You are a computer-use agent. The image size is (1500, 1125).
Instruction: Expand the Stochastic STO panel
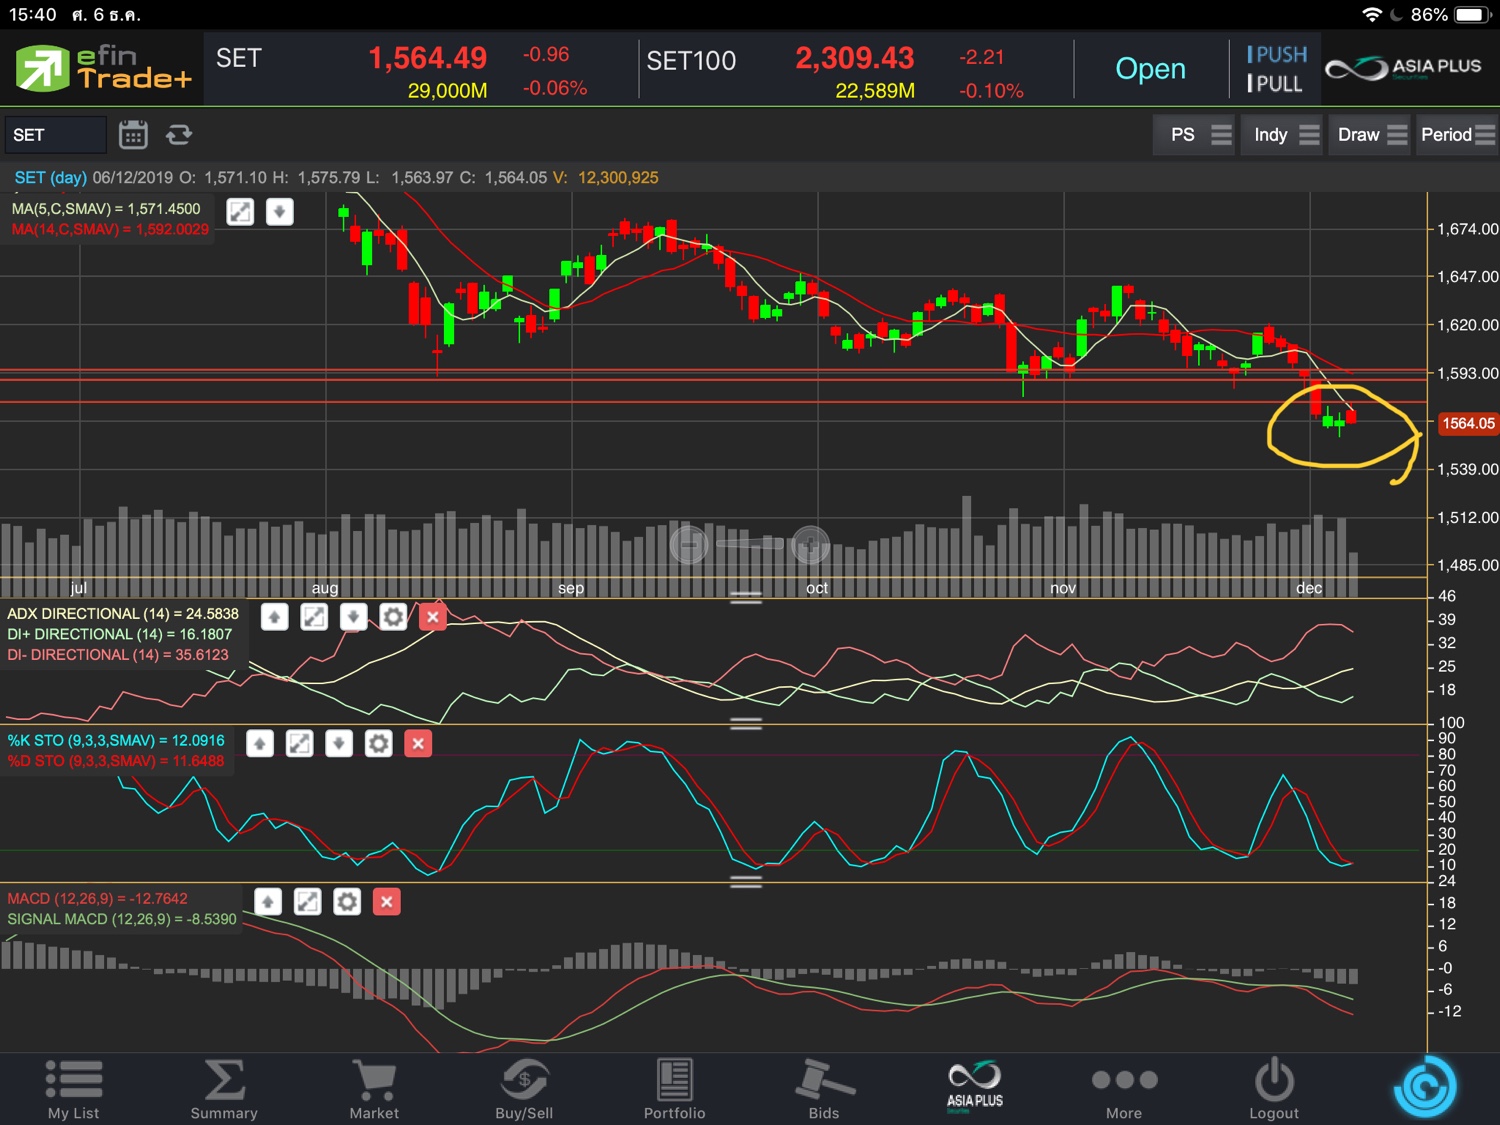coord(300,743)
